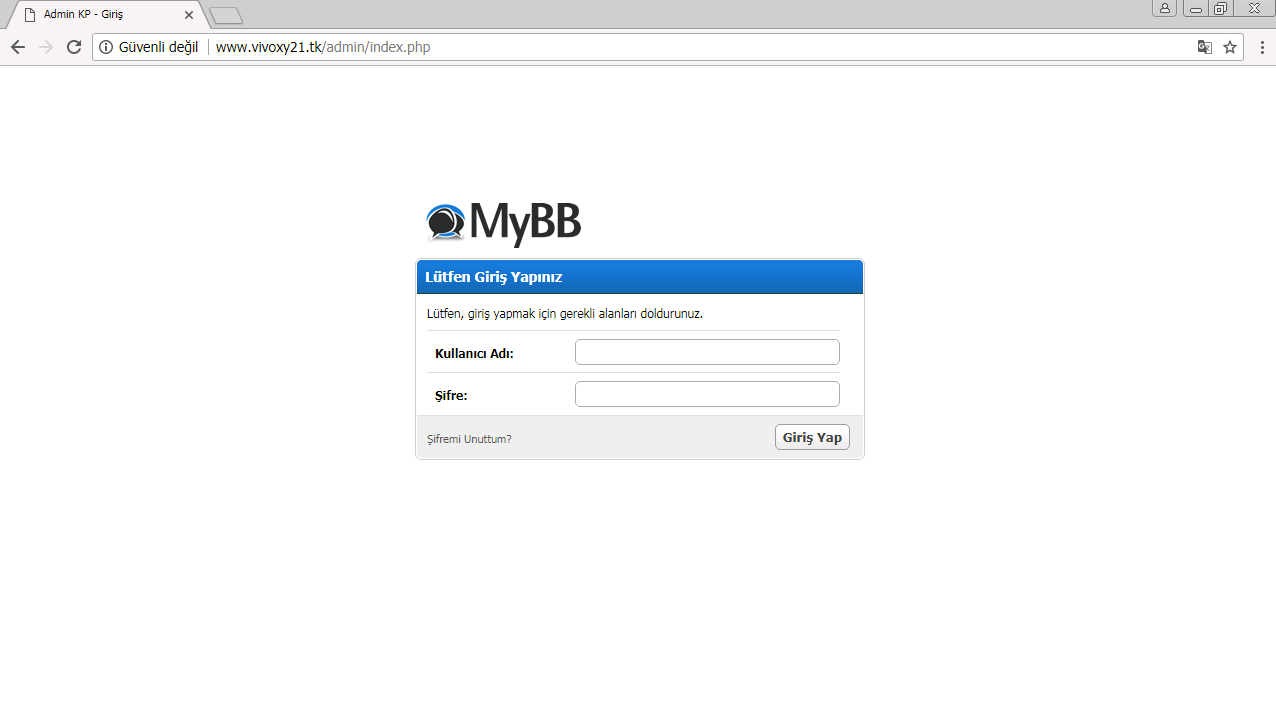Open the Google Translate icon in address bar
The image size is (1276, 705).
pos(1205,47)
